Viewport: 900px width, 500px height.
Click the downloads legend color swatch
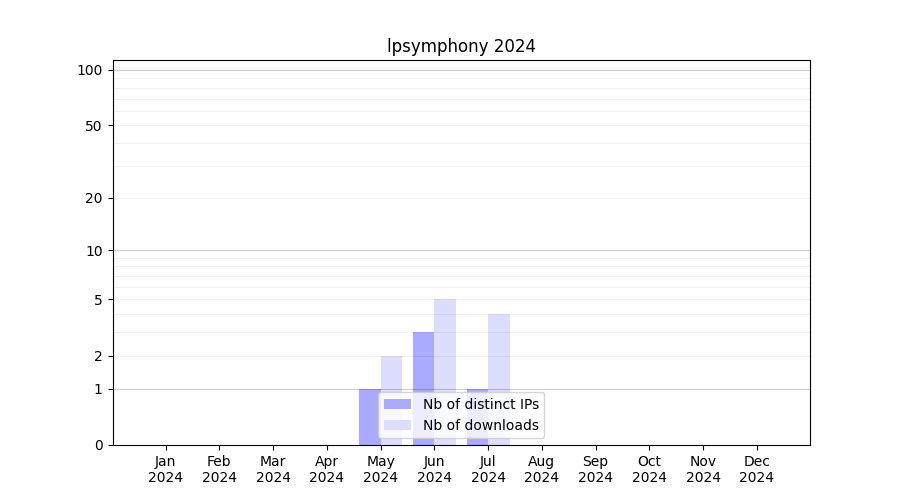pos(397,425)
